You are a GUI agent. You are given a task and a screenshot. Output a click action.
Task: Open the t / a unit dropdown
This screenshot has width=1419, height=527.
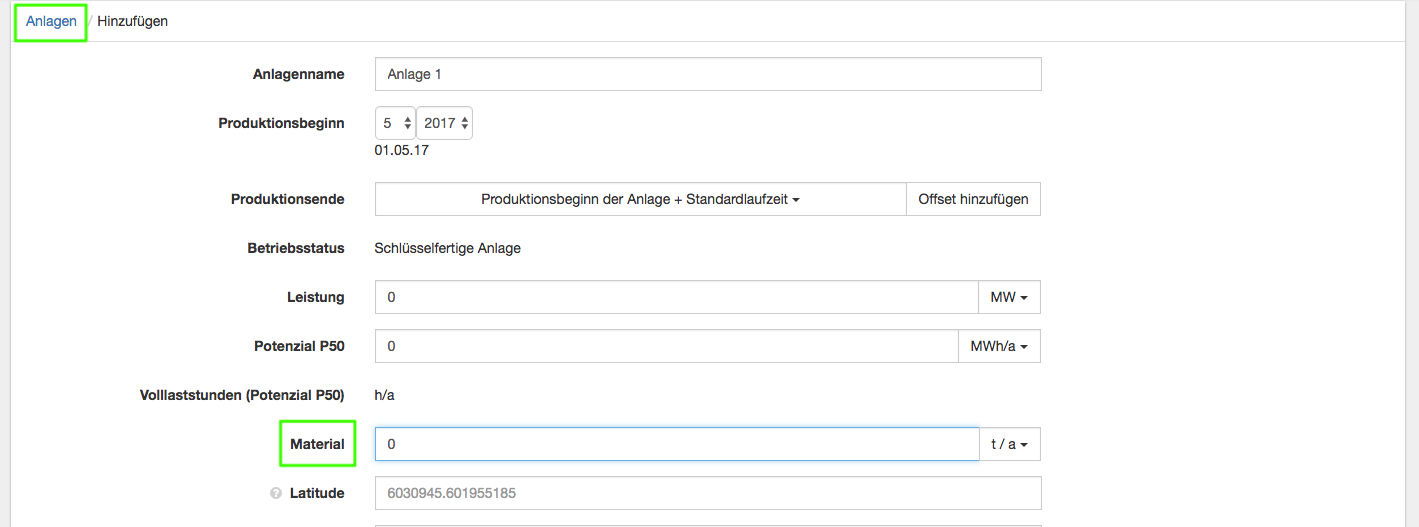click(1010, 444)
